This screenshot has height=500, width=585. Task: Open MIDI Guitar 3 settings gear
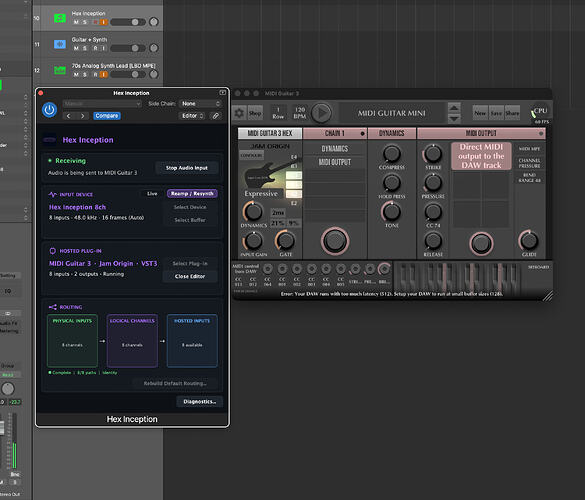click(x=239, y=113)
